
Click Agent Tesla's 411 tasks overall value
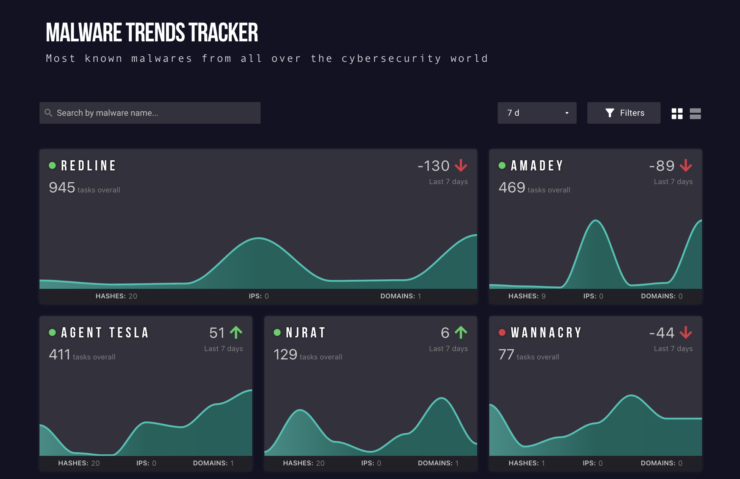(82, 355)
